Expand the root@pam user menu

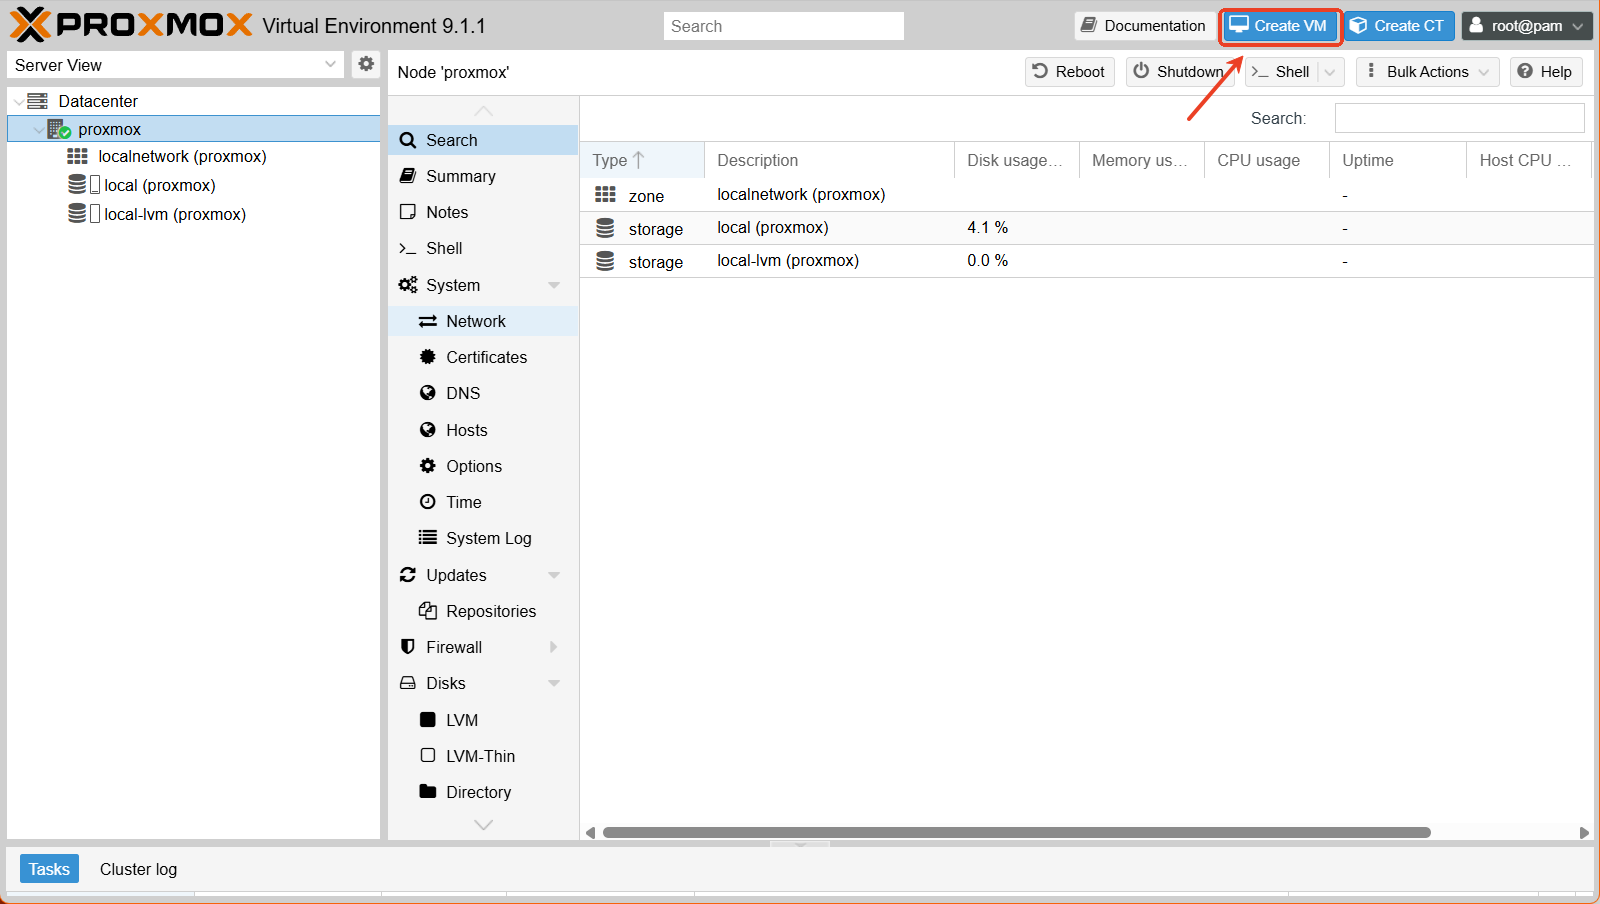pos(1526,26)
